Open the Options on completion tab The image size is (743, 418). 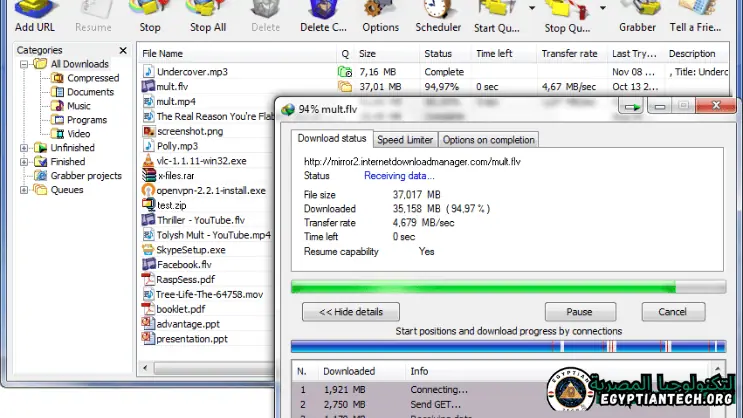point(489,140)
